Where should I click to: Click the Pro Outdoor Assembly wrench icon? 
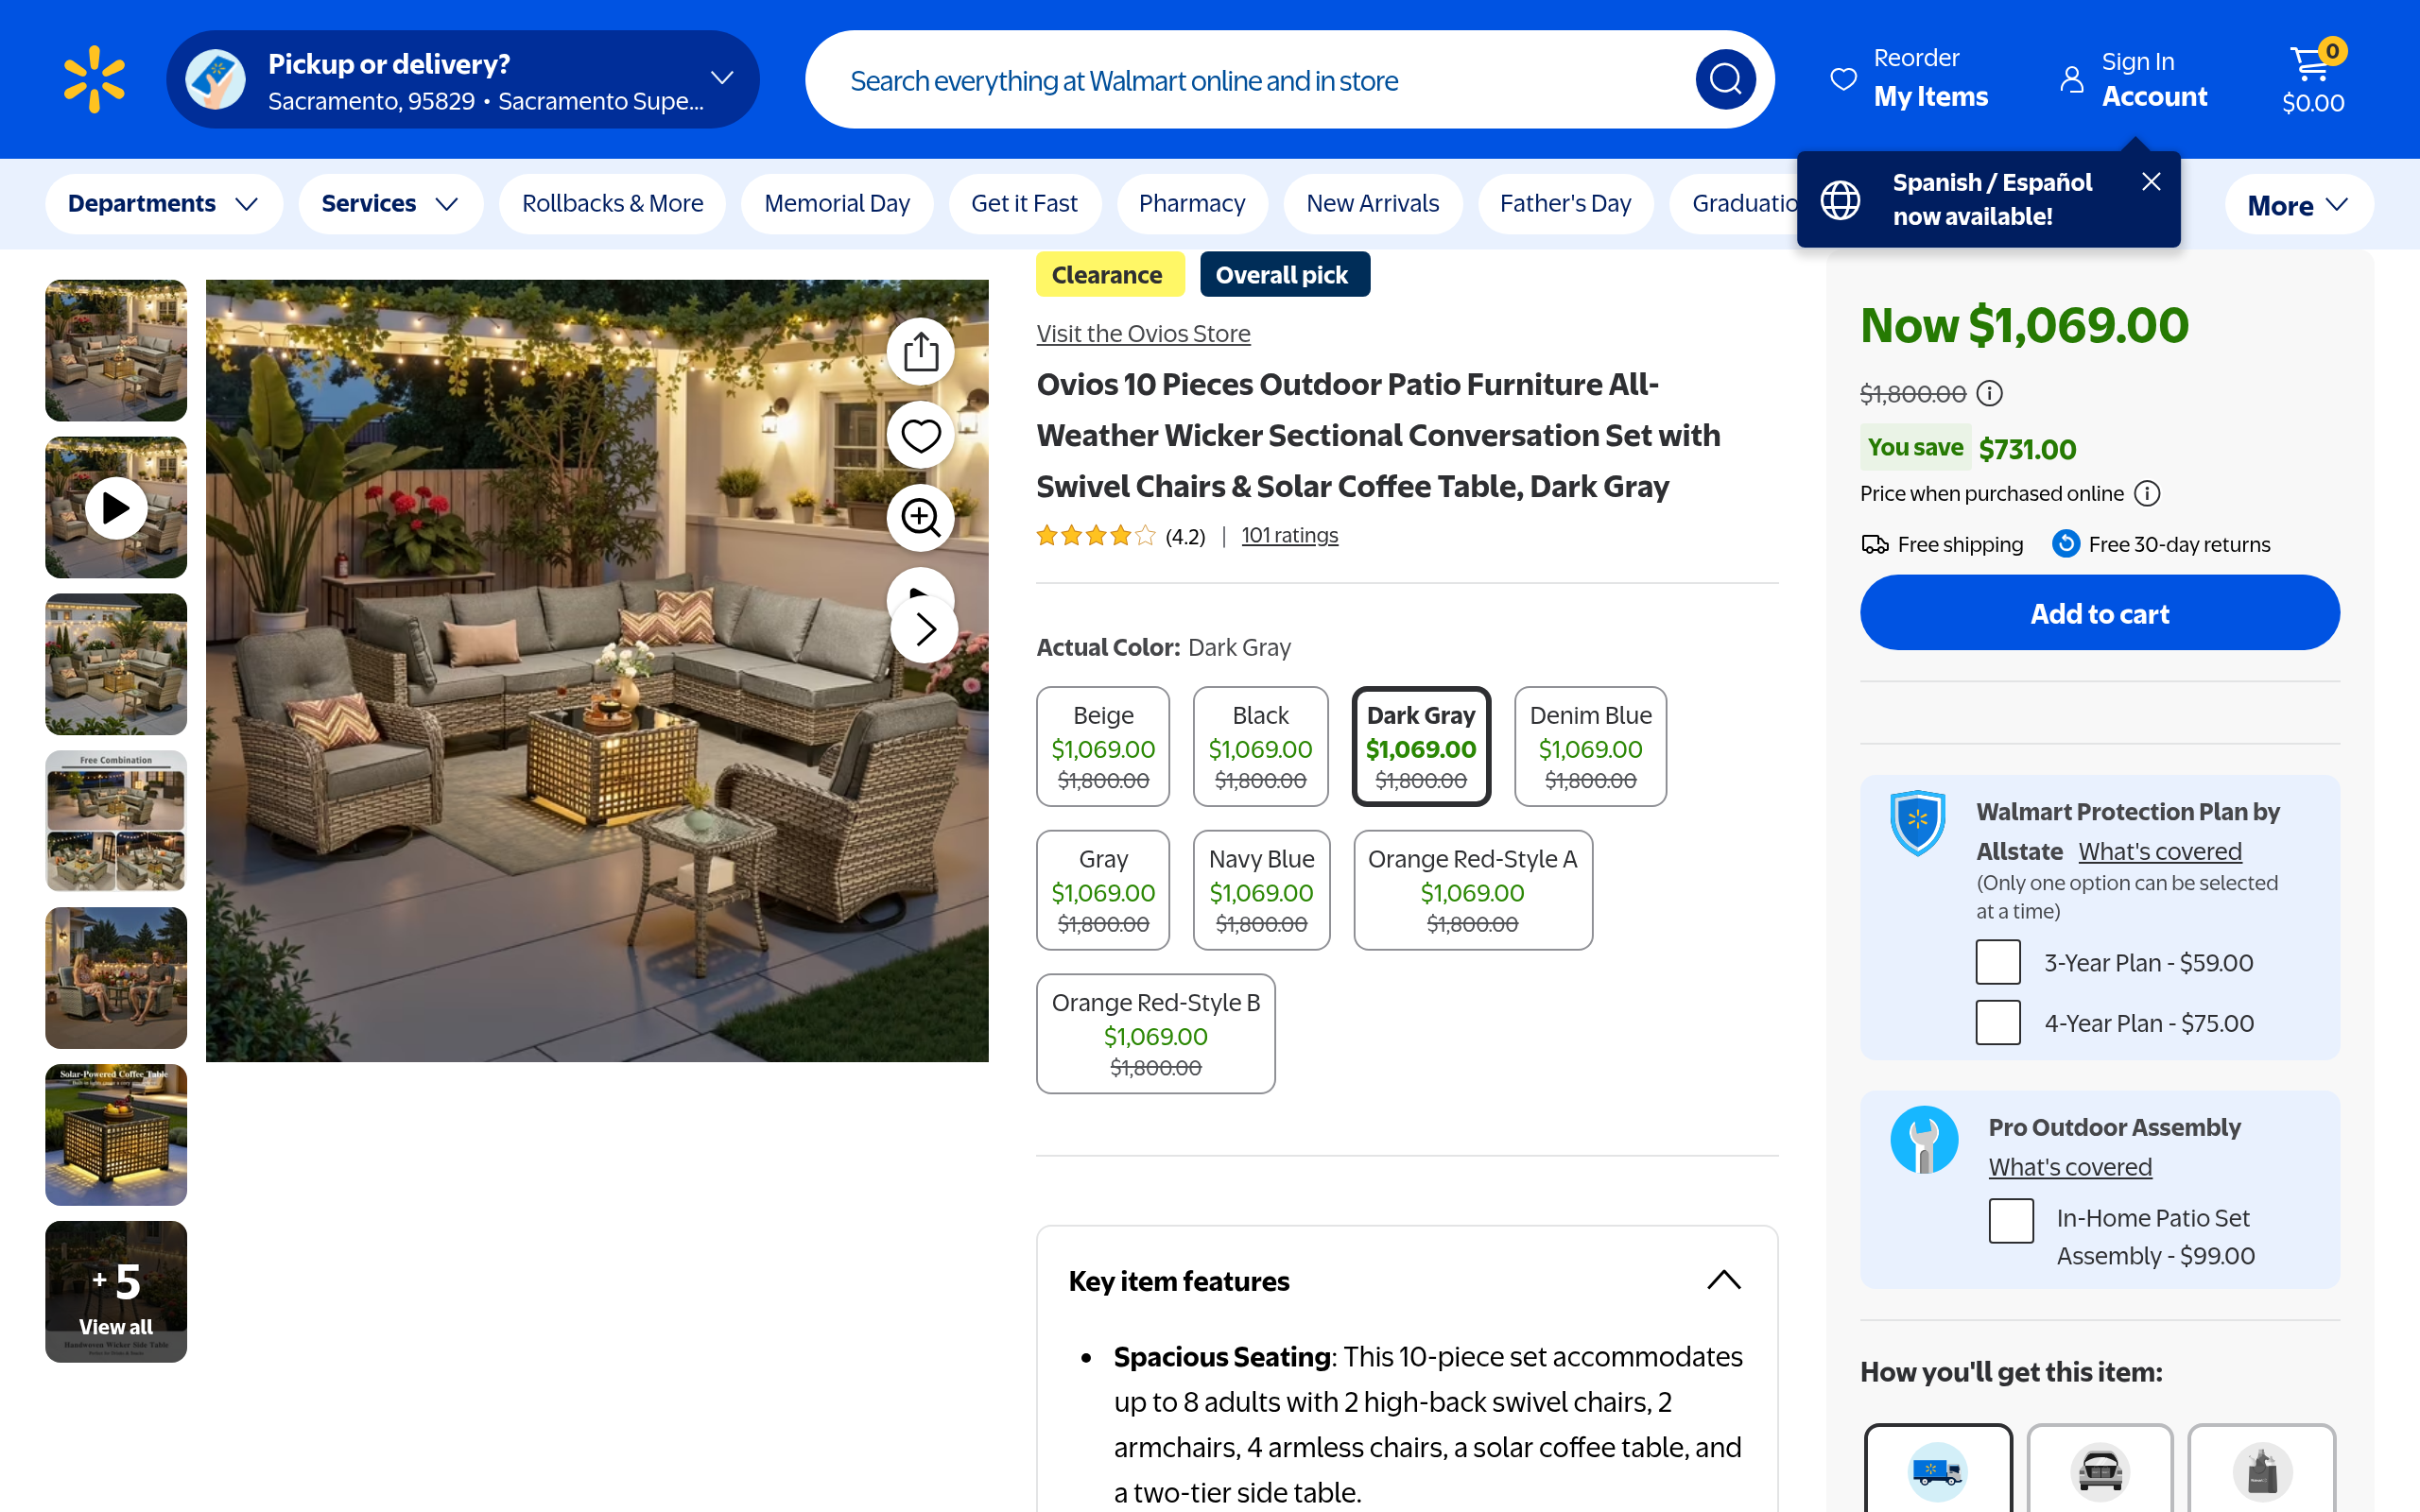tap(1924, 1140)
